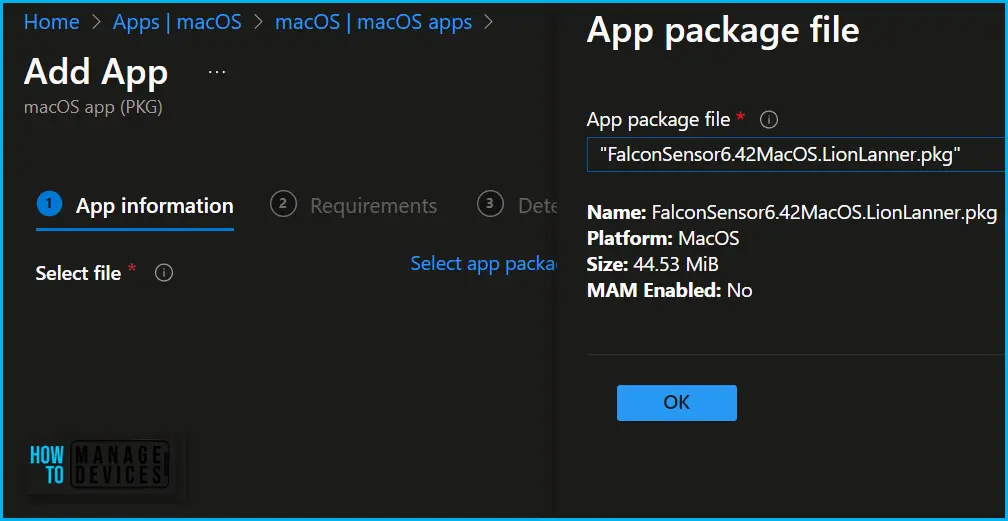Click the macOS app (PKG) subtitle text
Image resolution: width=1008 pixels, height=521 pixels.
(93, 107)
